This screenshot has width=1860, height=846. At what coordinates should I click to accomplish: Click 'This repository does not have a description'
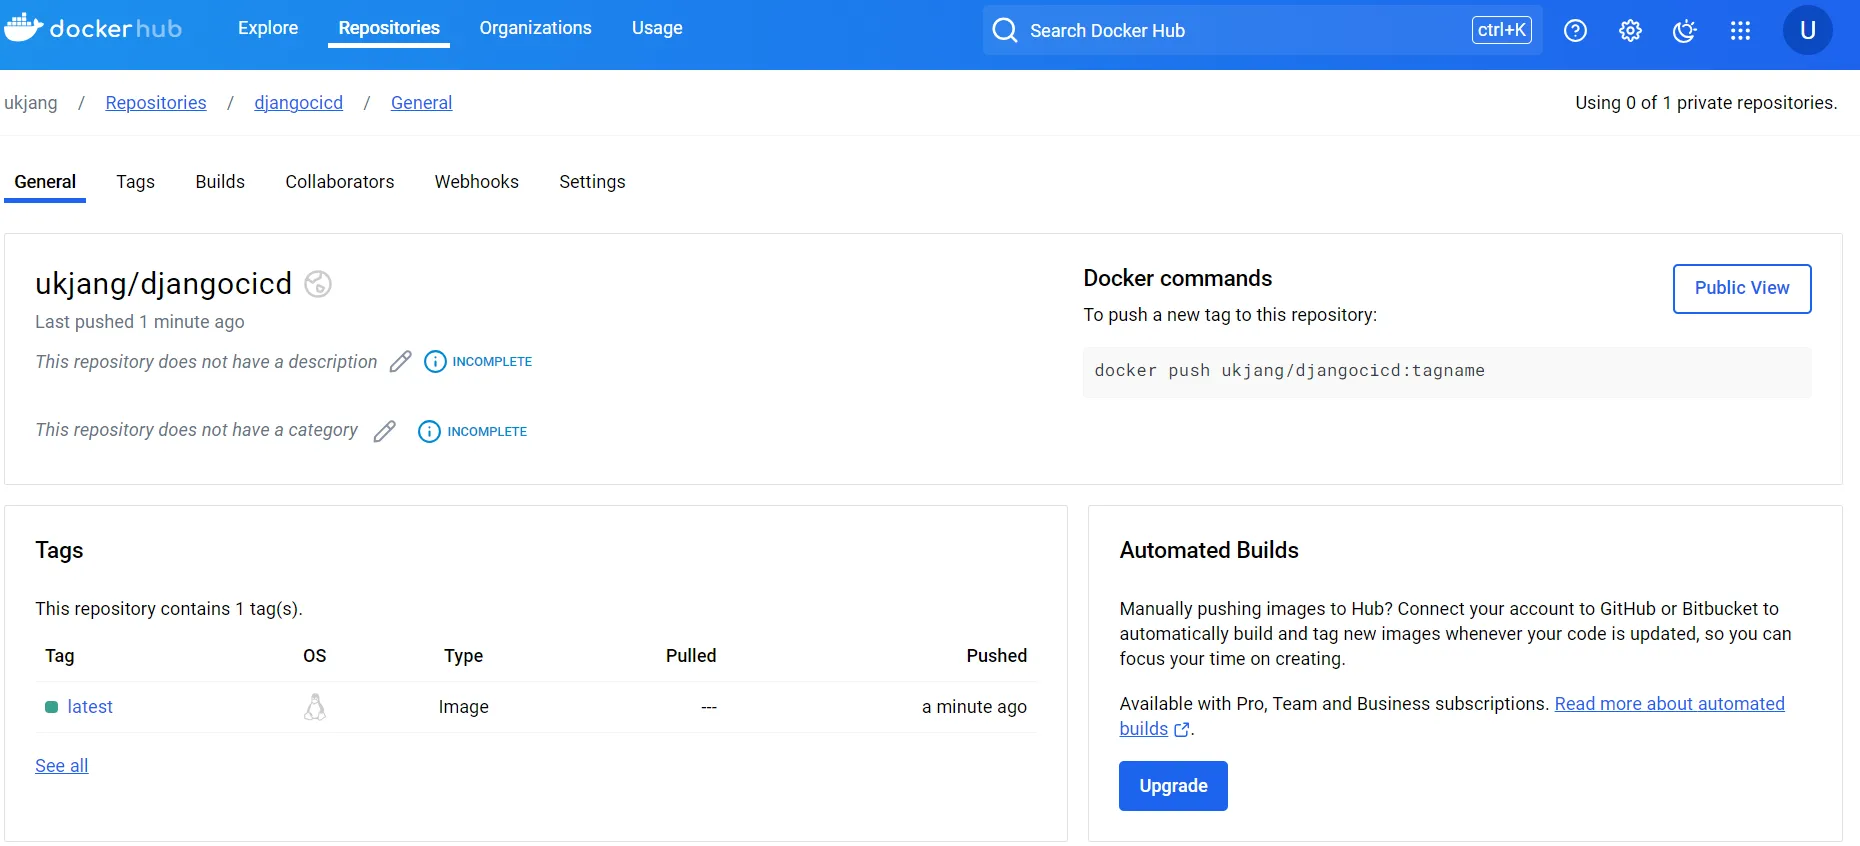[x=206, y=362]
